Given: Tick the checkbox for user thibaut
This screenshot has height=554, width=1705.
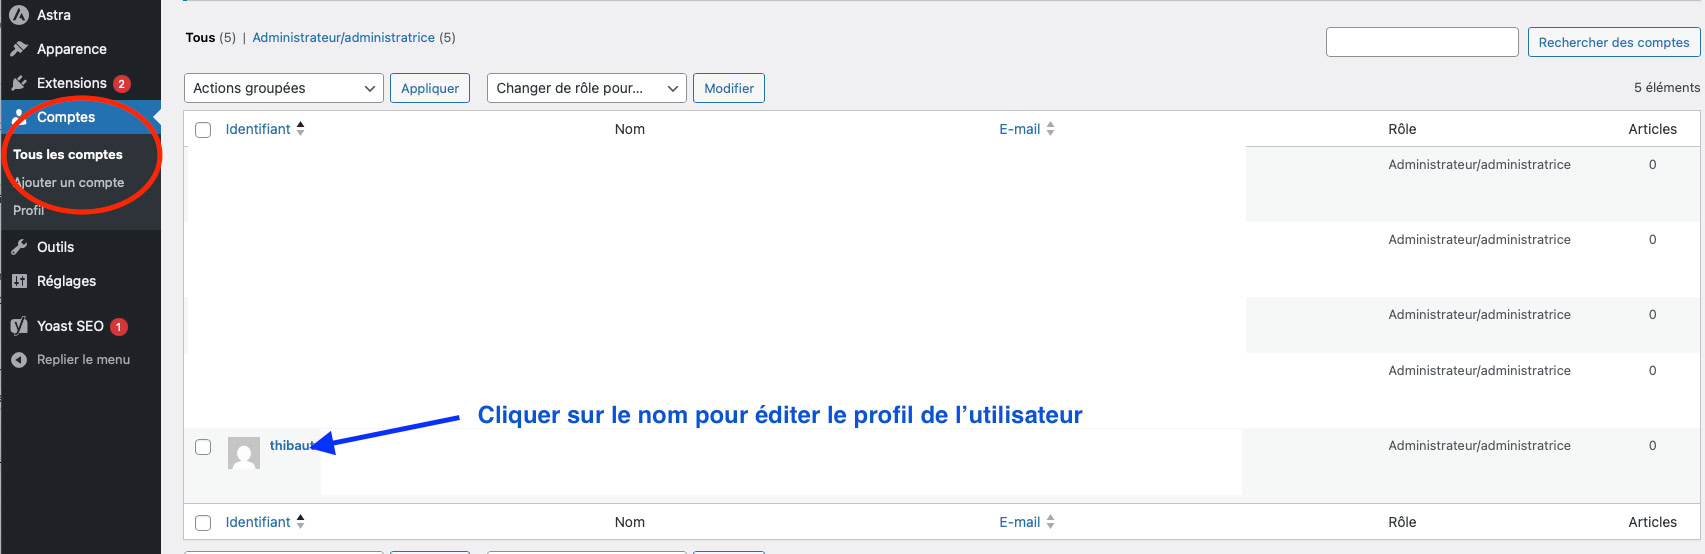Looking at the screenshot, I should pyautogui.click(x=203, y=447).
